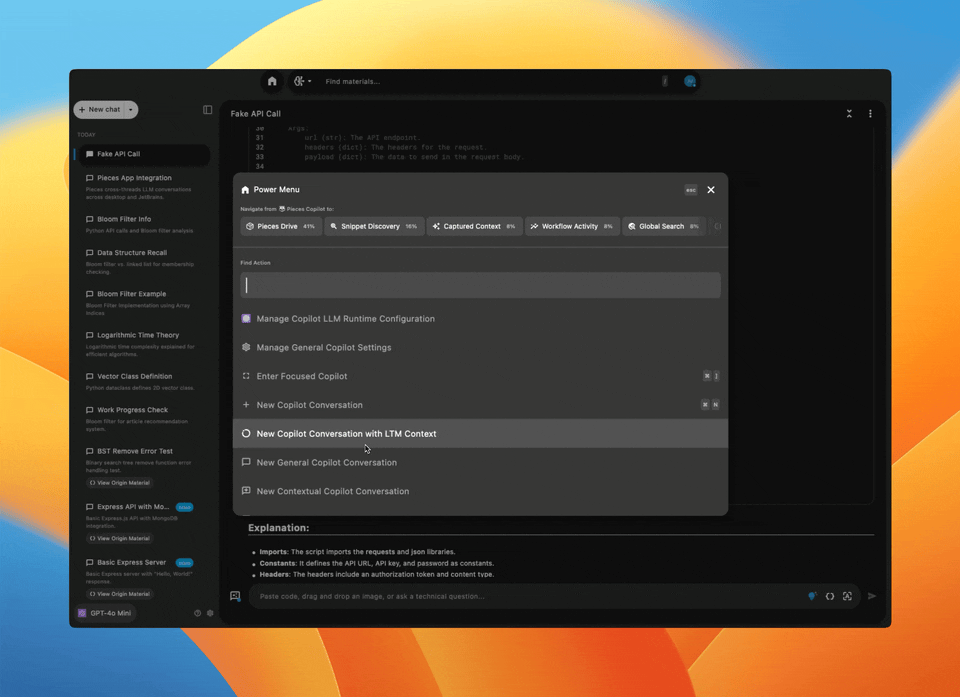Click the send message arrow
960x697 pixels.
tap(872, 597)
